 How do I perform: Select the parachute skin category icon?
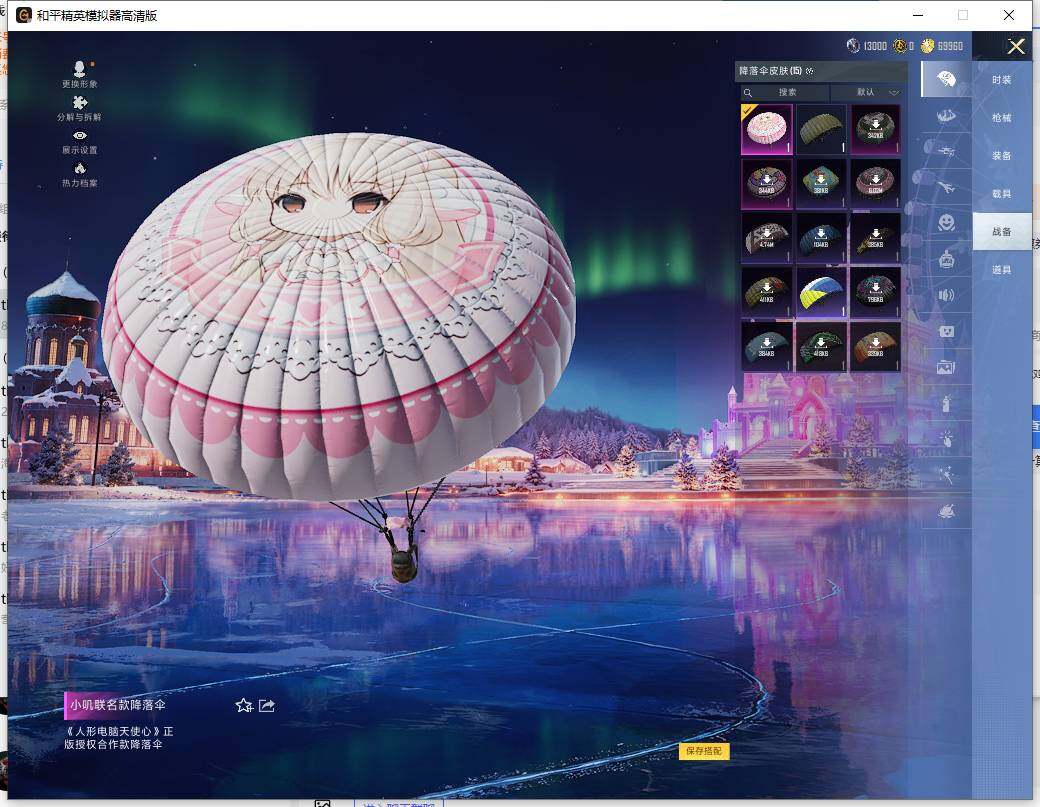coord(946,80)
